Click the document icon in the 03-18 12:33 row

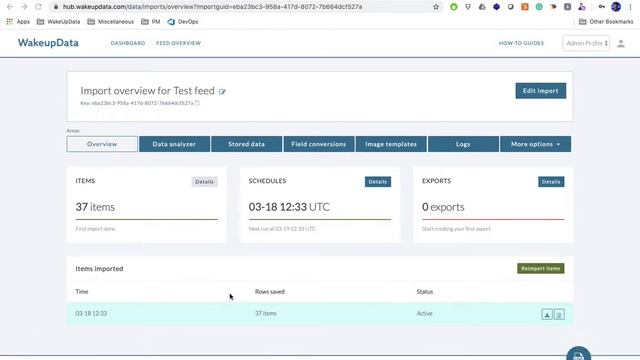pyautogui.click(x=559, y=314)
